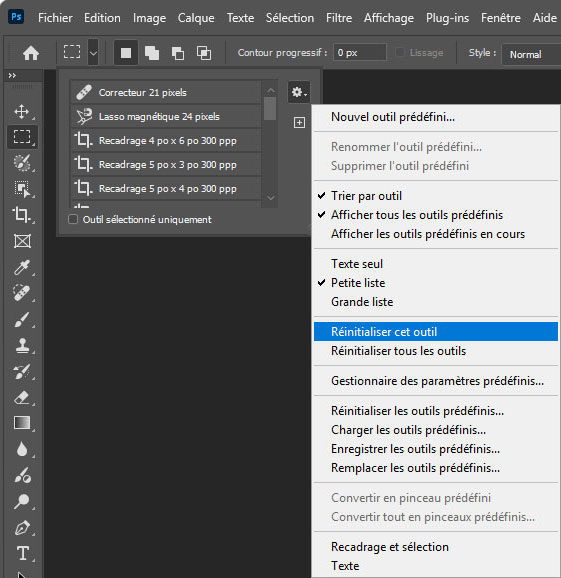Click the preset list scroll up arrow
The image size is (561, 578).
271,90
